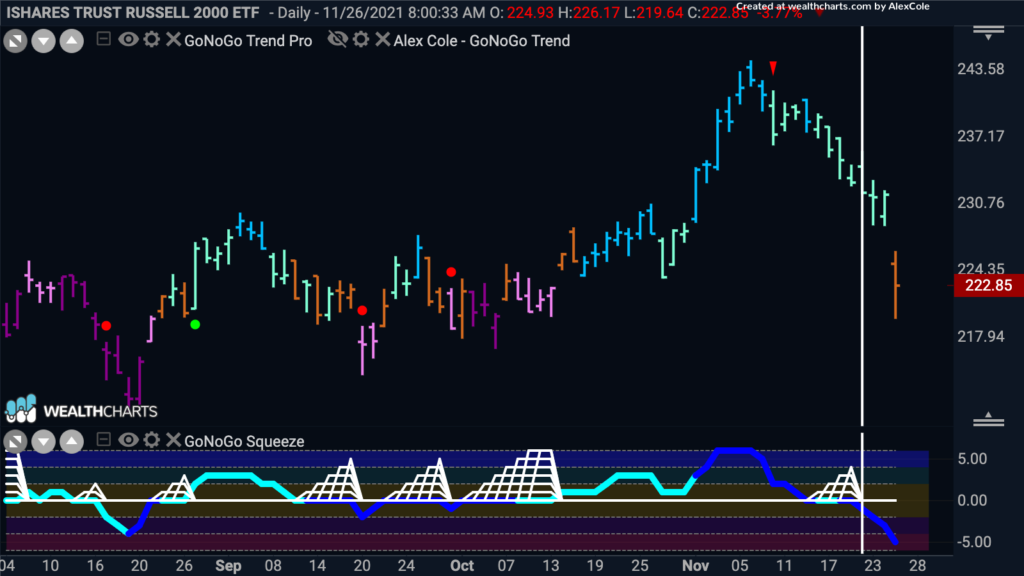Click the Nov label on the time axis
The image size is (1024, 576).
696,566
